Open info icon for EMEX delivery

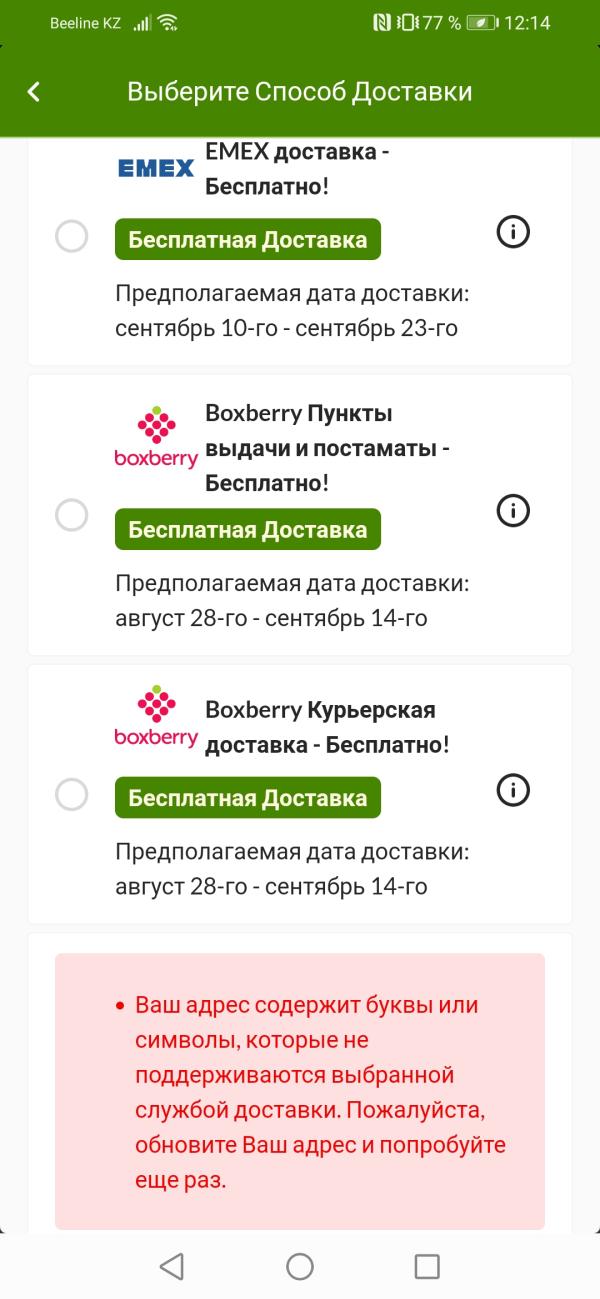tap(513, 233)
